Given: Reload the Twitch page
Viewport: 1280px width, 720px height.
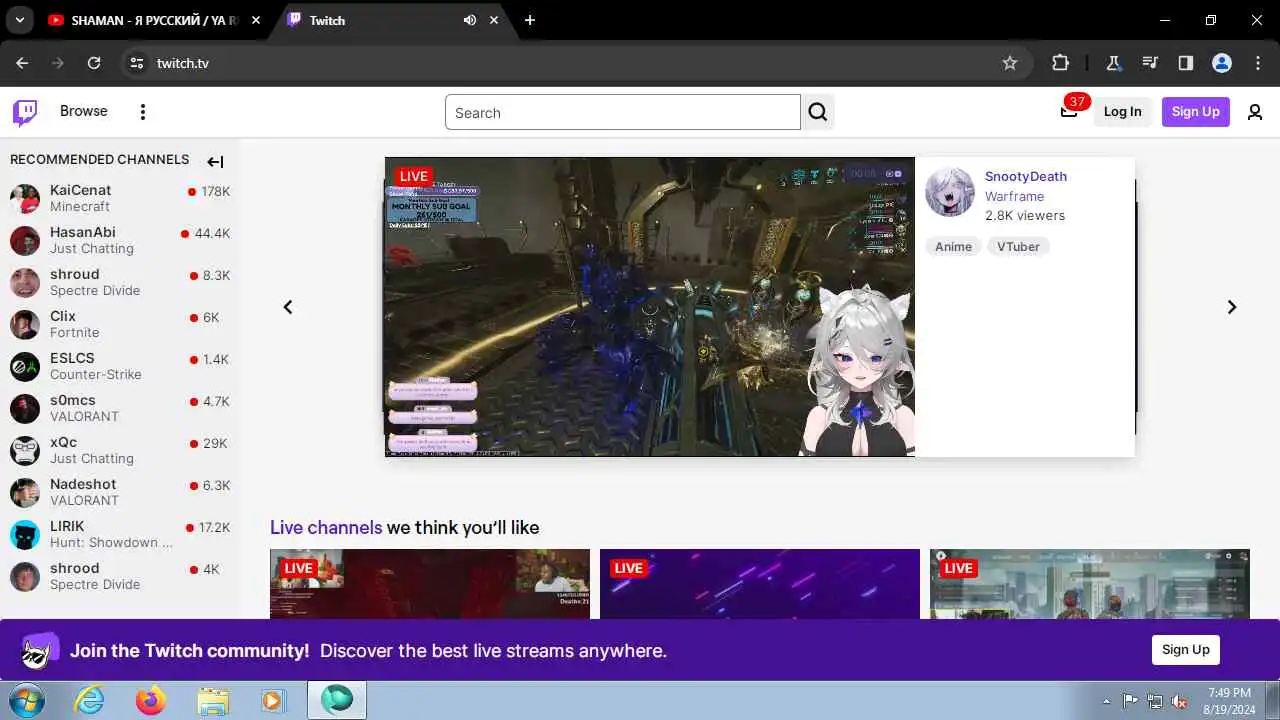Looking at the screenshot, I should (94, 63).
